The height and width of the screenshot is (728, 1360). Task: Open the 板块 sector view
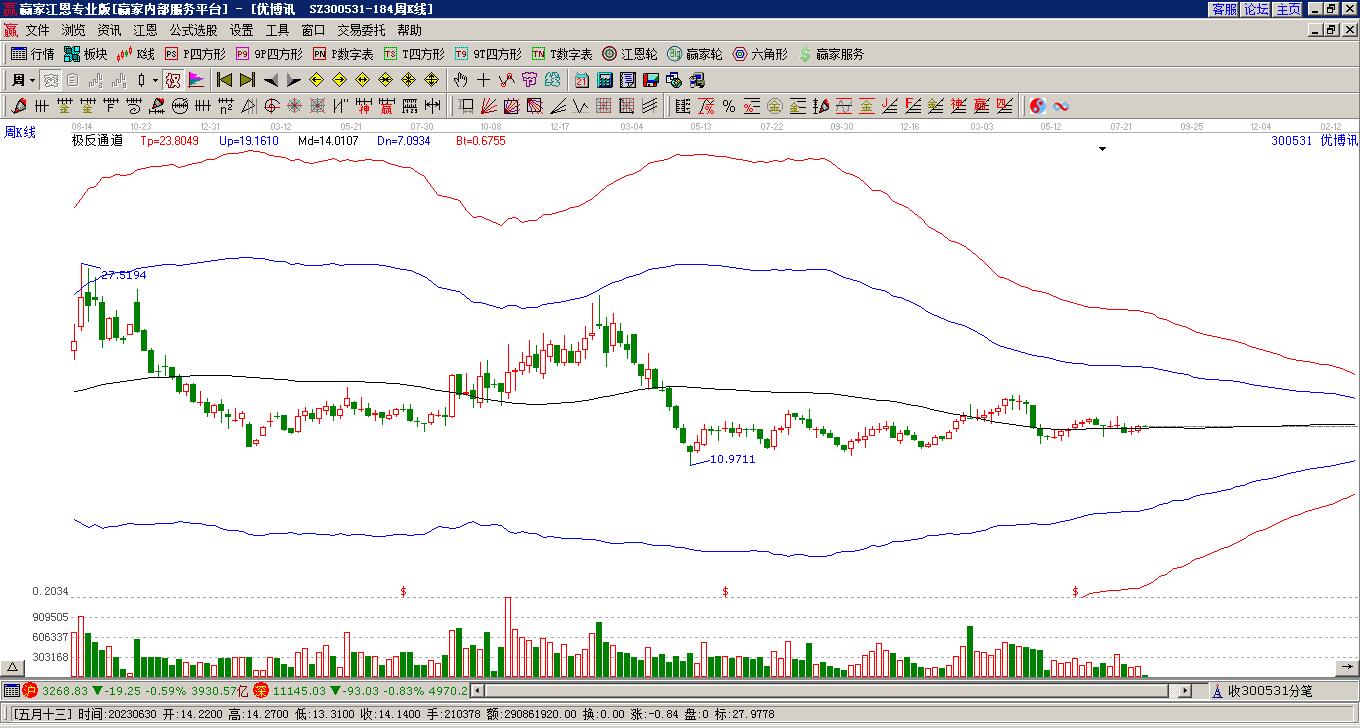(x=85, y=54)
